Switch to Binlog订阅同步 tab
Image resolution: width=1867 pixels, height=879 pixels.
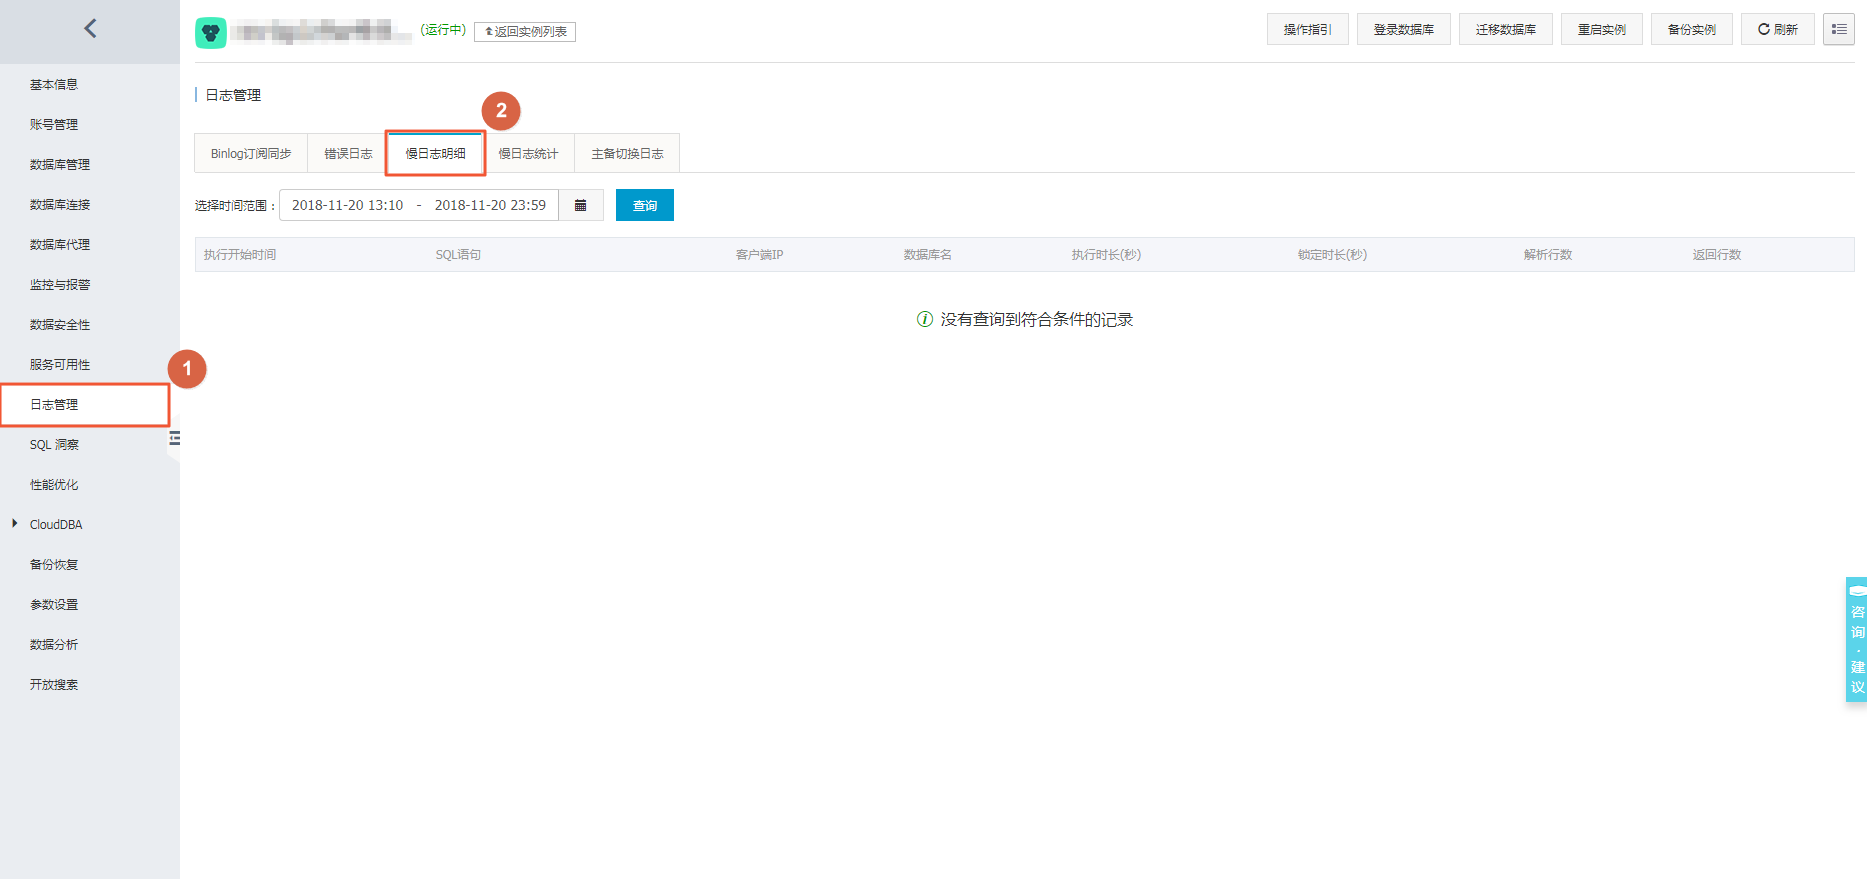pos(251,153)
